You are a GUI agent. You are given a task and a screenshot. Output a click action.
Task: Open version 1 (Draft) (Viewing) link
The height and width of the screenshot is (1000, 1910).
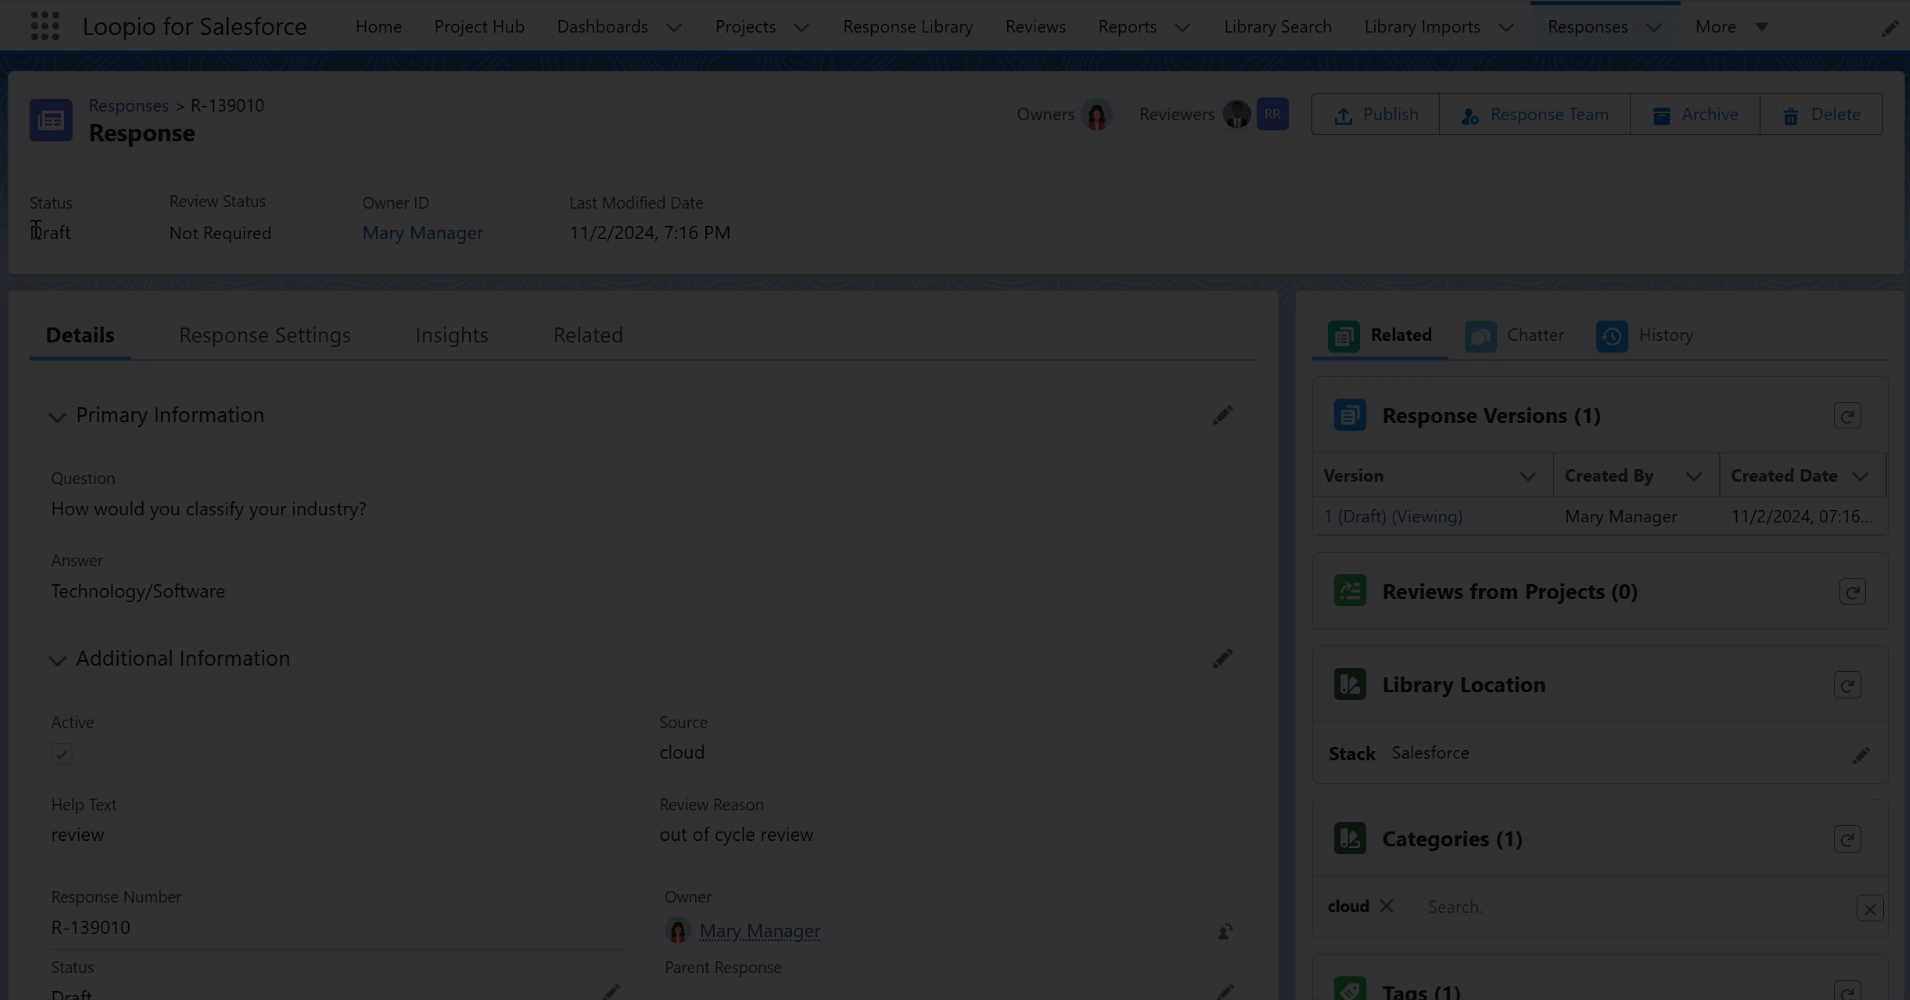pyautogui.click(x=1393, y=517)
